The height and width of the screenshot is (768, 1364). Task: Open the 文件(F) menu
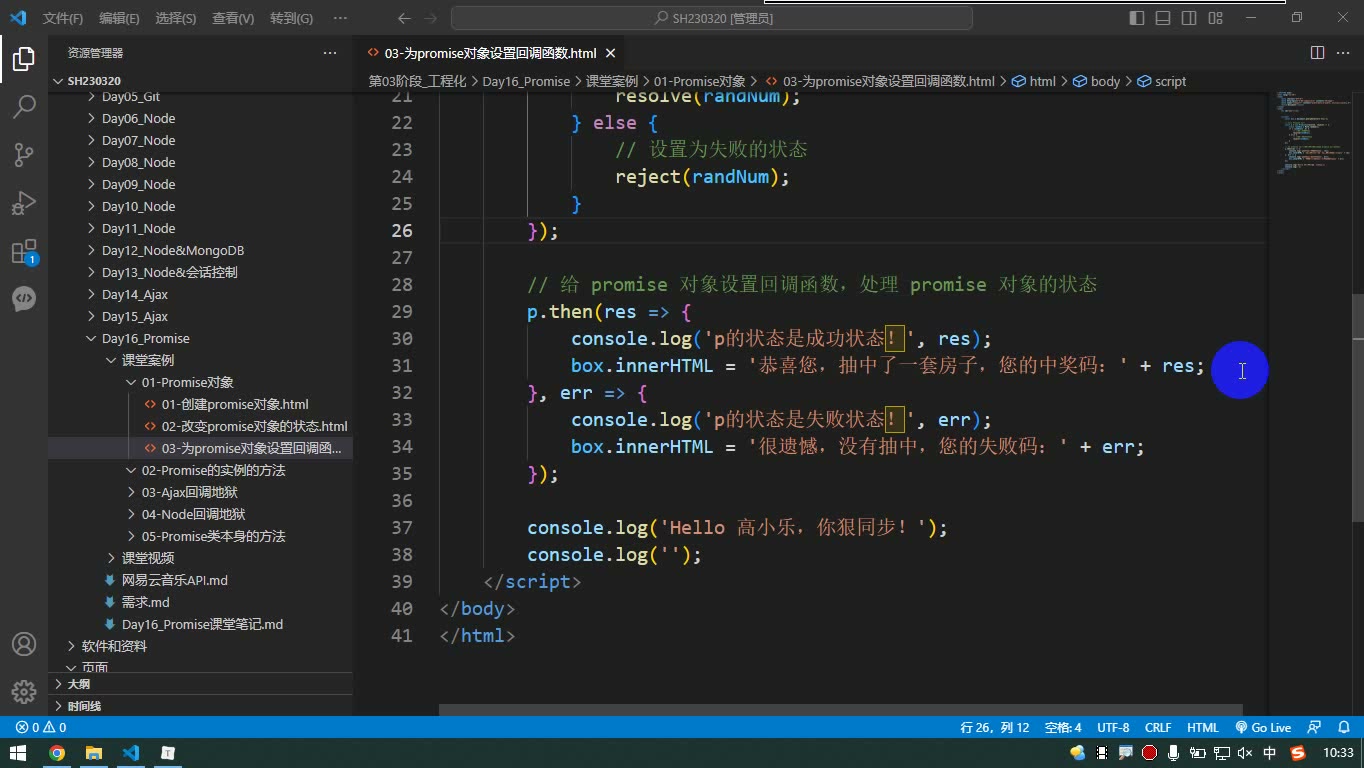[x=63, y=18]
